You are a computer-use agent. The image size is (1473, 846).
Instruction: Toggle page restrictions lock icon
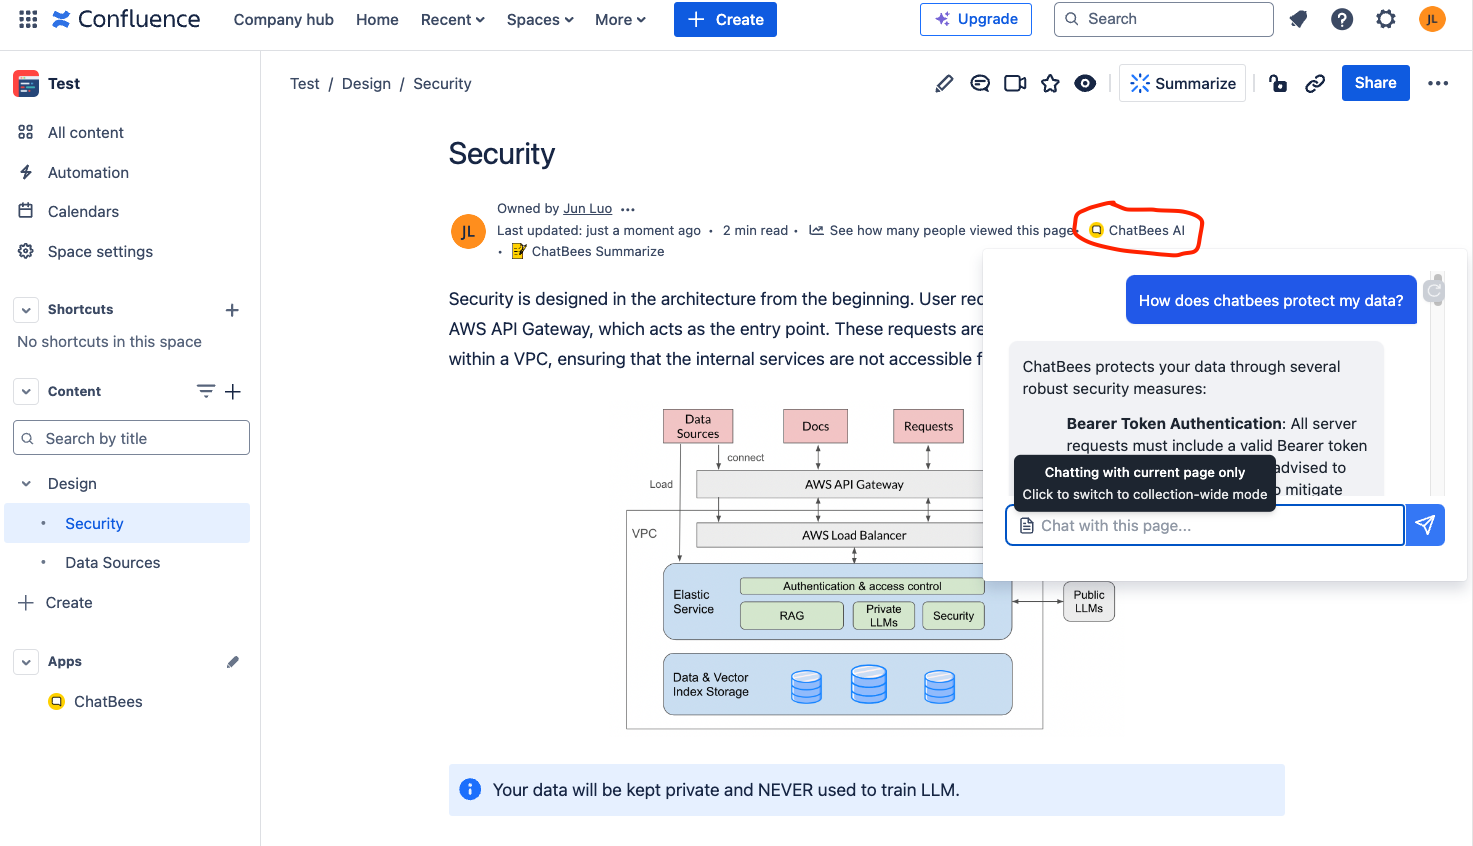click(x=1278, y=84)
